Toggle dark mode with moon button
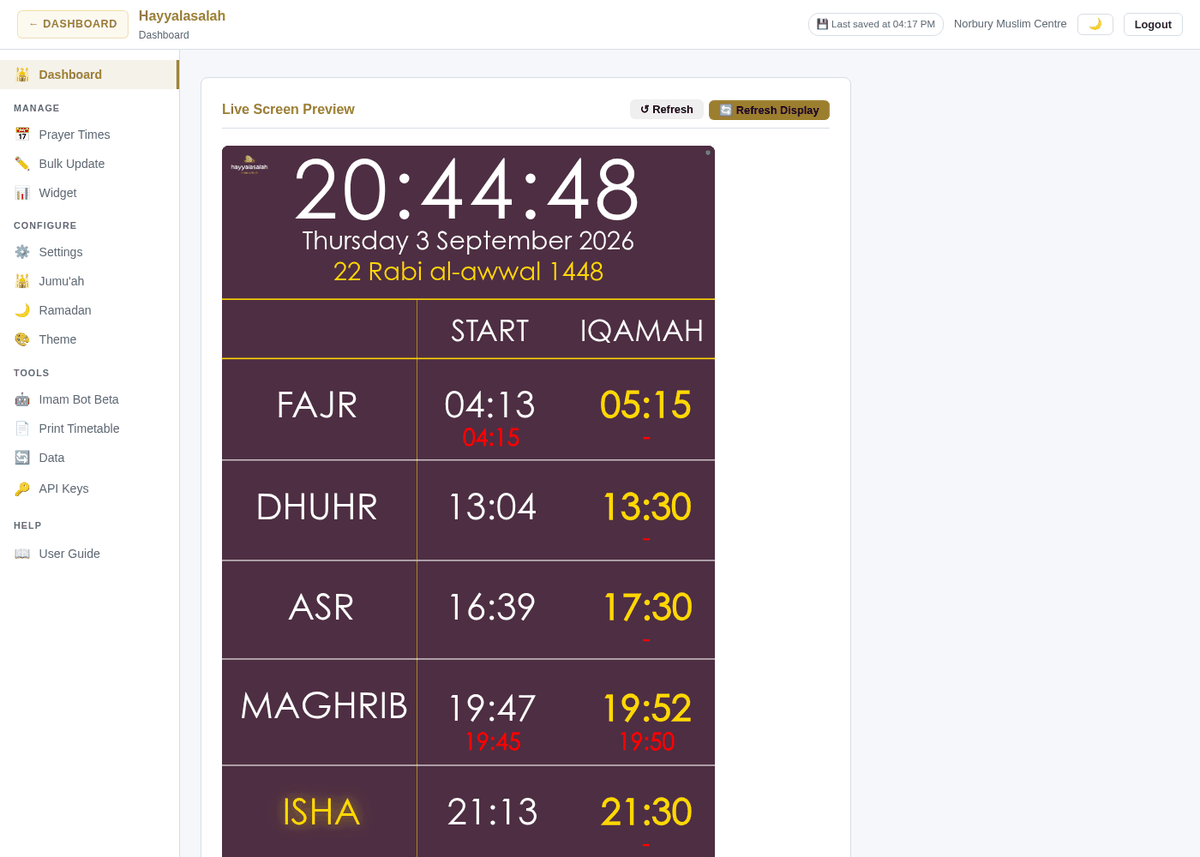The image size is (1200, 857). (x=1095, y=24)
